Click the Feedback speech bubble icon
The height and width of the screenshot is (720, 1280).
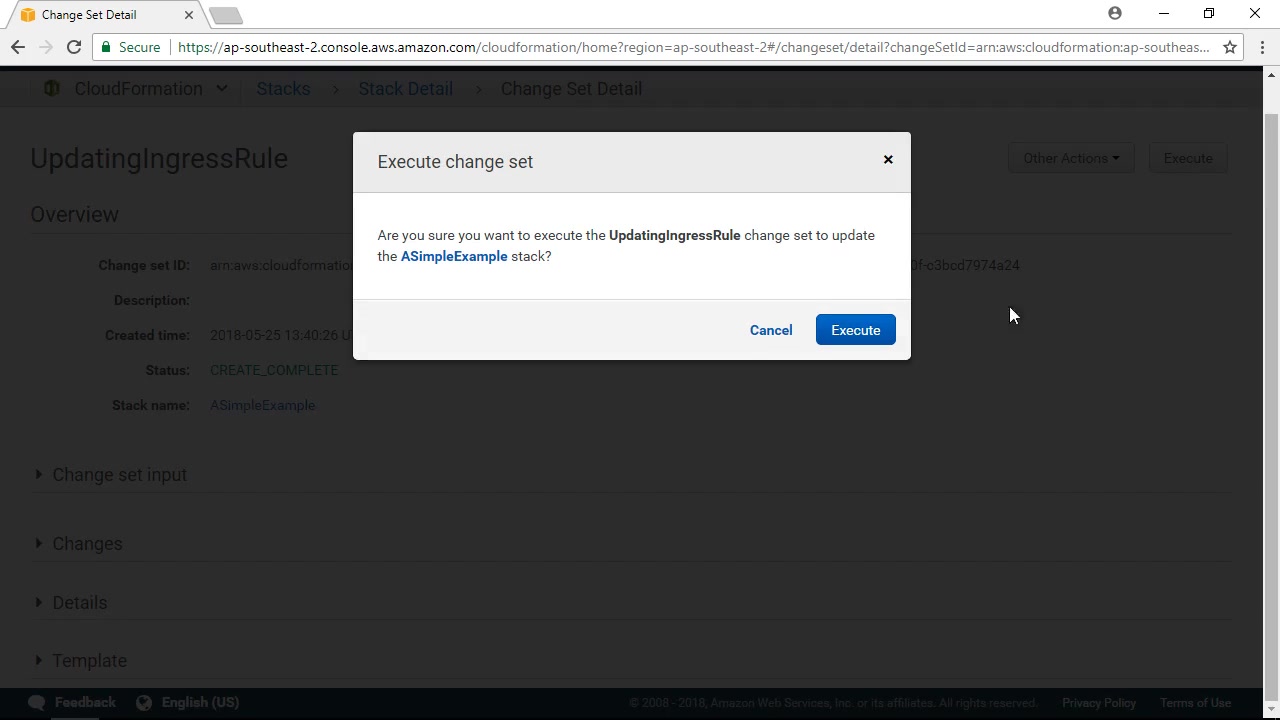pos(37,703)
